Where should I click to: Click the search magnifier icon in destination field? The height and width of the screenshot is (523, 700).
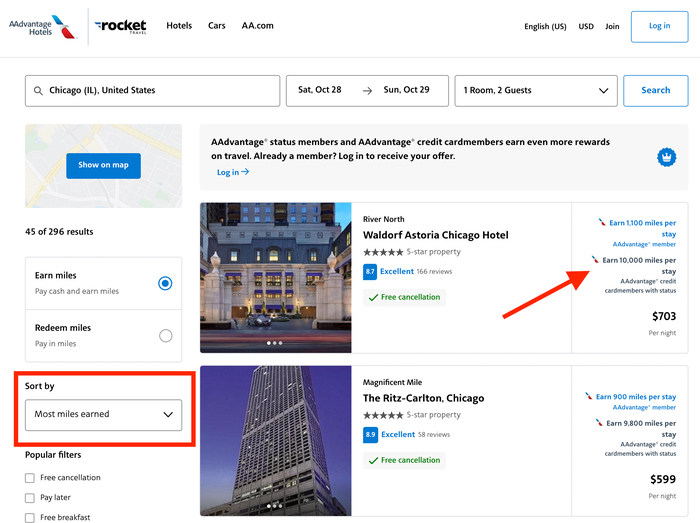[38, 91]
